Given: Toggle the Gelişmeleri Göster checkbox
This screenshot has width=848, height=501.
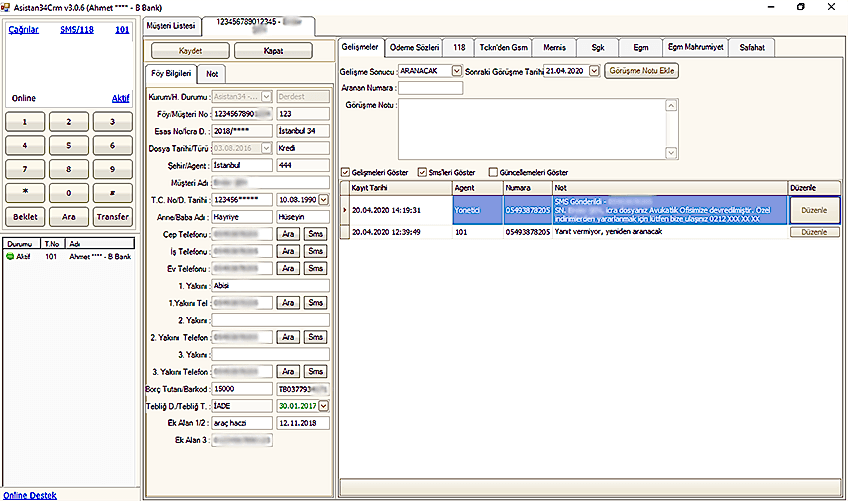Looking at the screenshot, I should click(x=346, y=171).
